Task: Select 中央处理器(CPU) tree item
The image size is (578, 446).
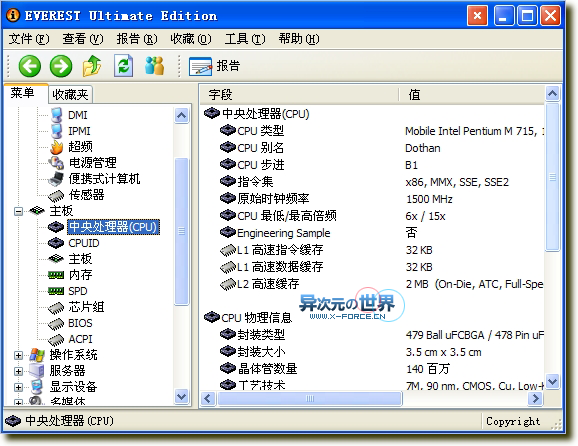Action: (x=113, y=227)
